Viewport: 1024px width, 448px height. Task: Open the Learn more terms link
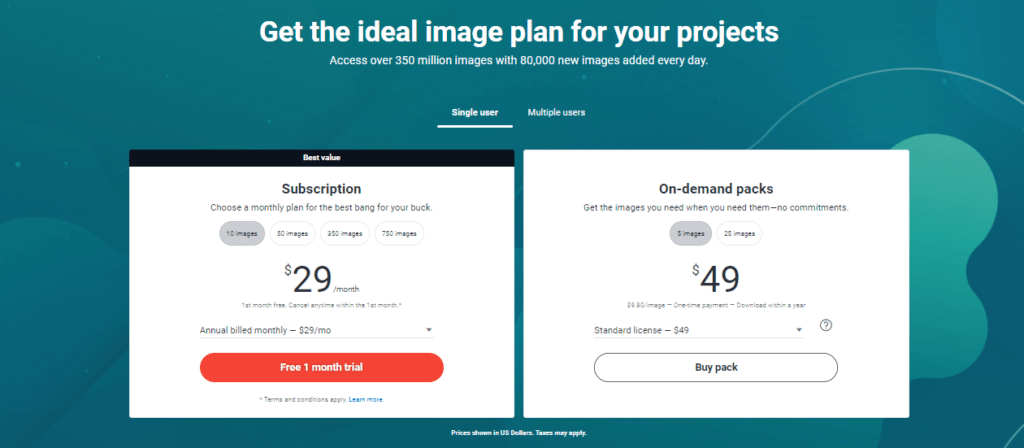[365, 399]
